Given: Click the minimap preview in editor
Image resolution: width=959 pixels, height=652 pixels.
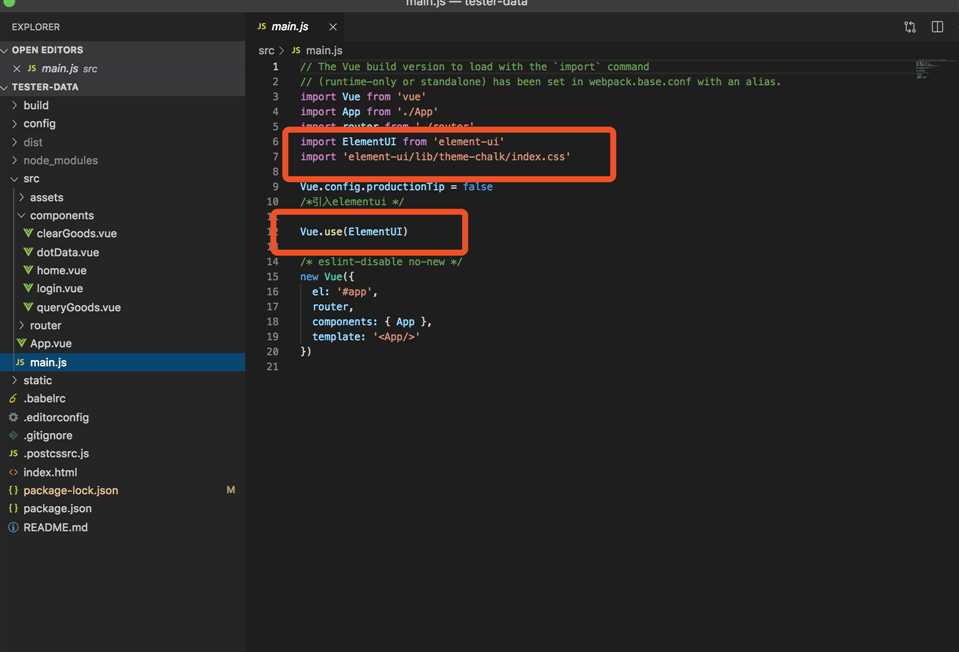Looking at the screenshot, I should (930, 69).
